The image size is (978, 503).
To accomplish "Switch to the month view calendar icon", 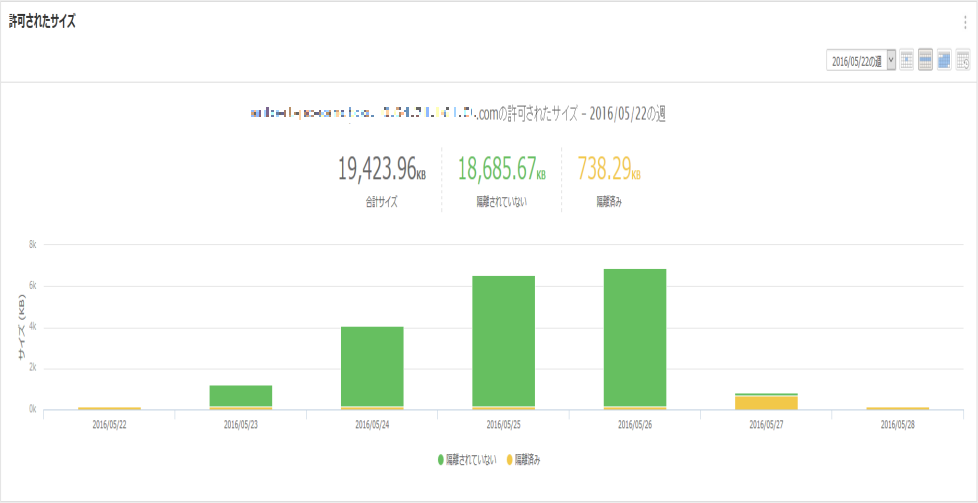I will [944, 61].
